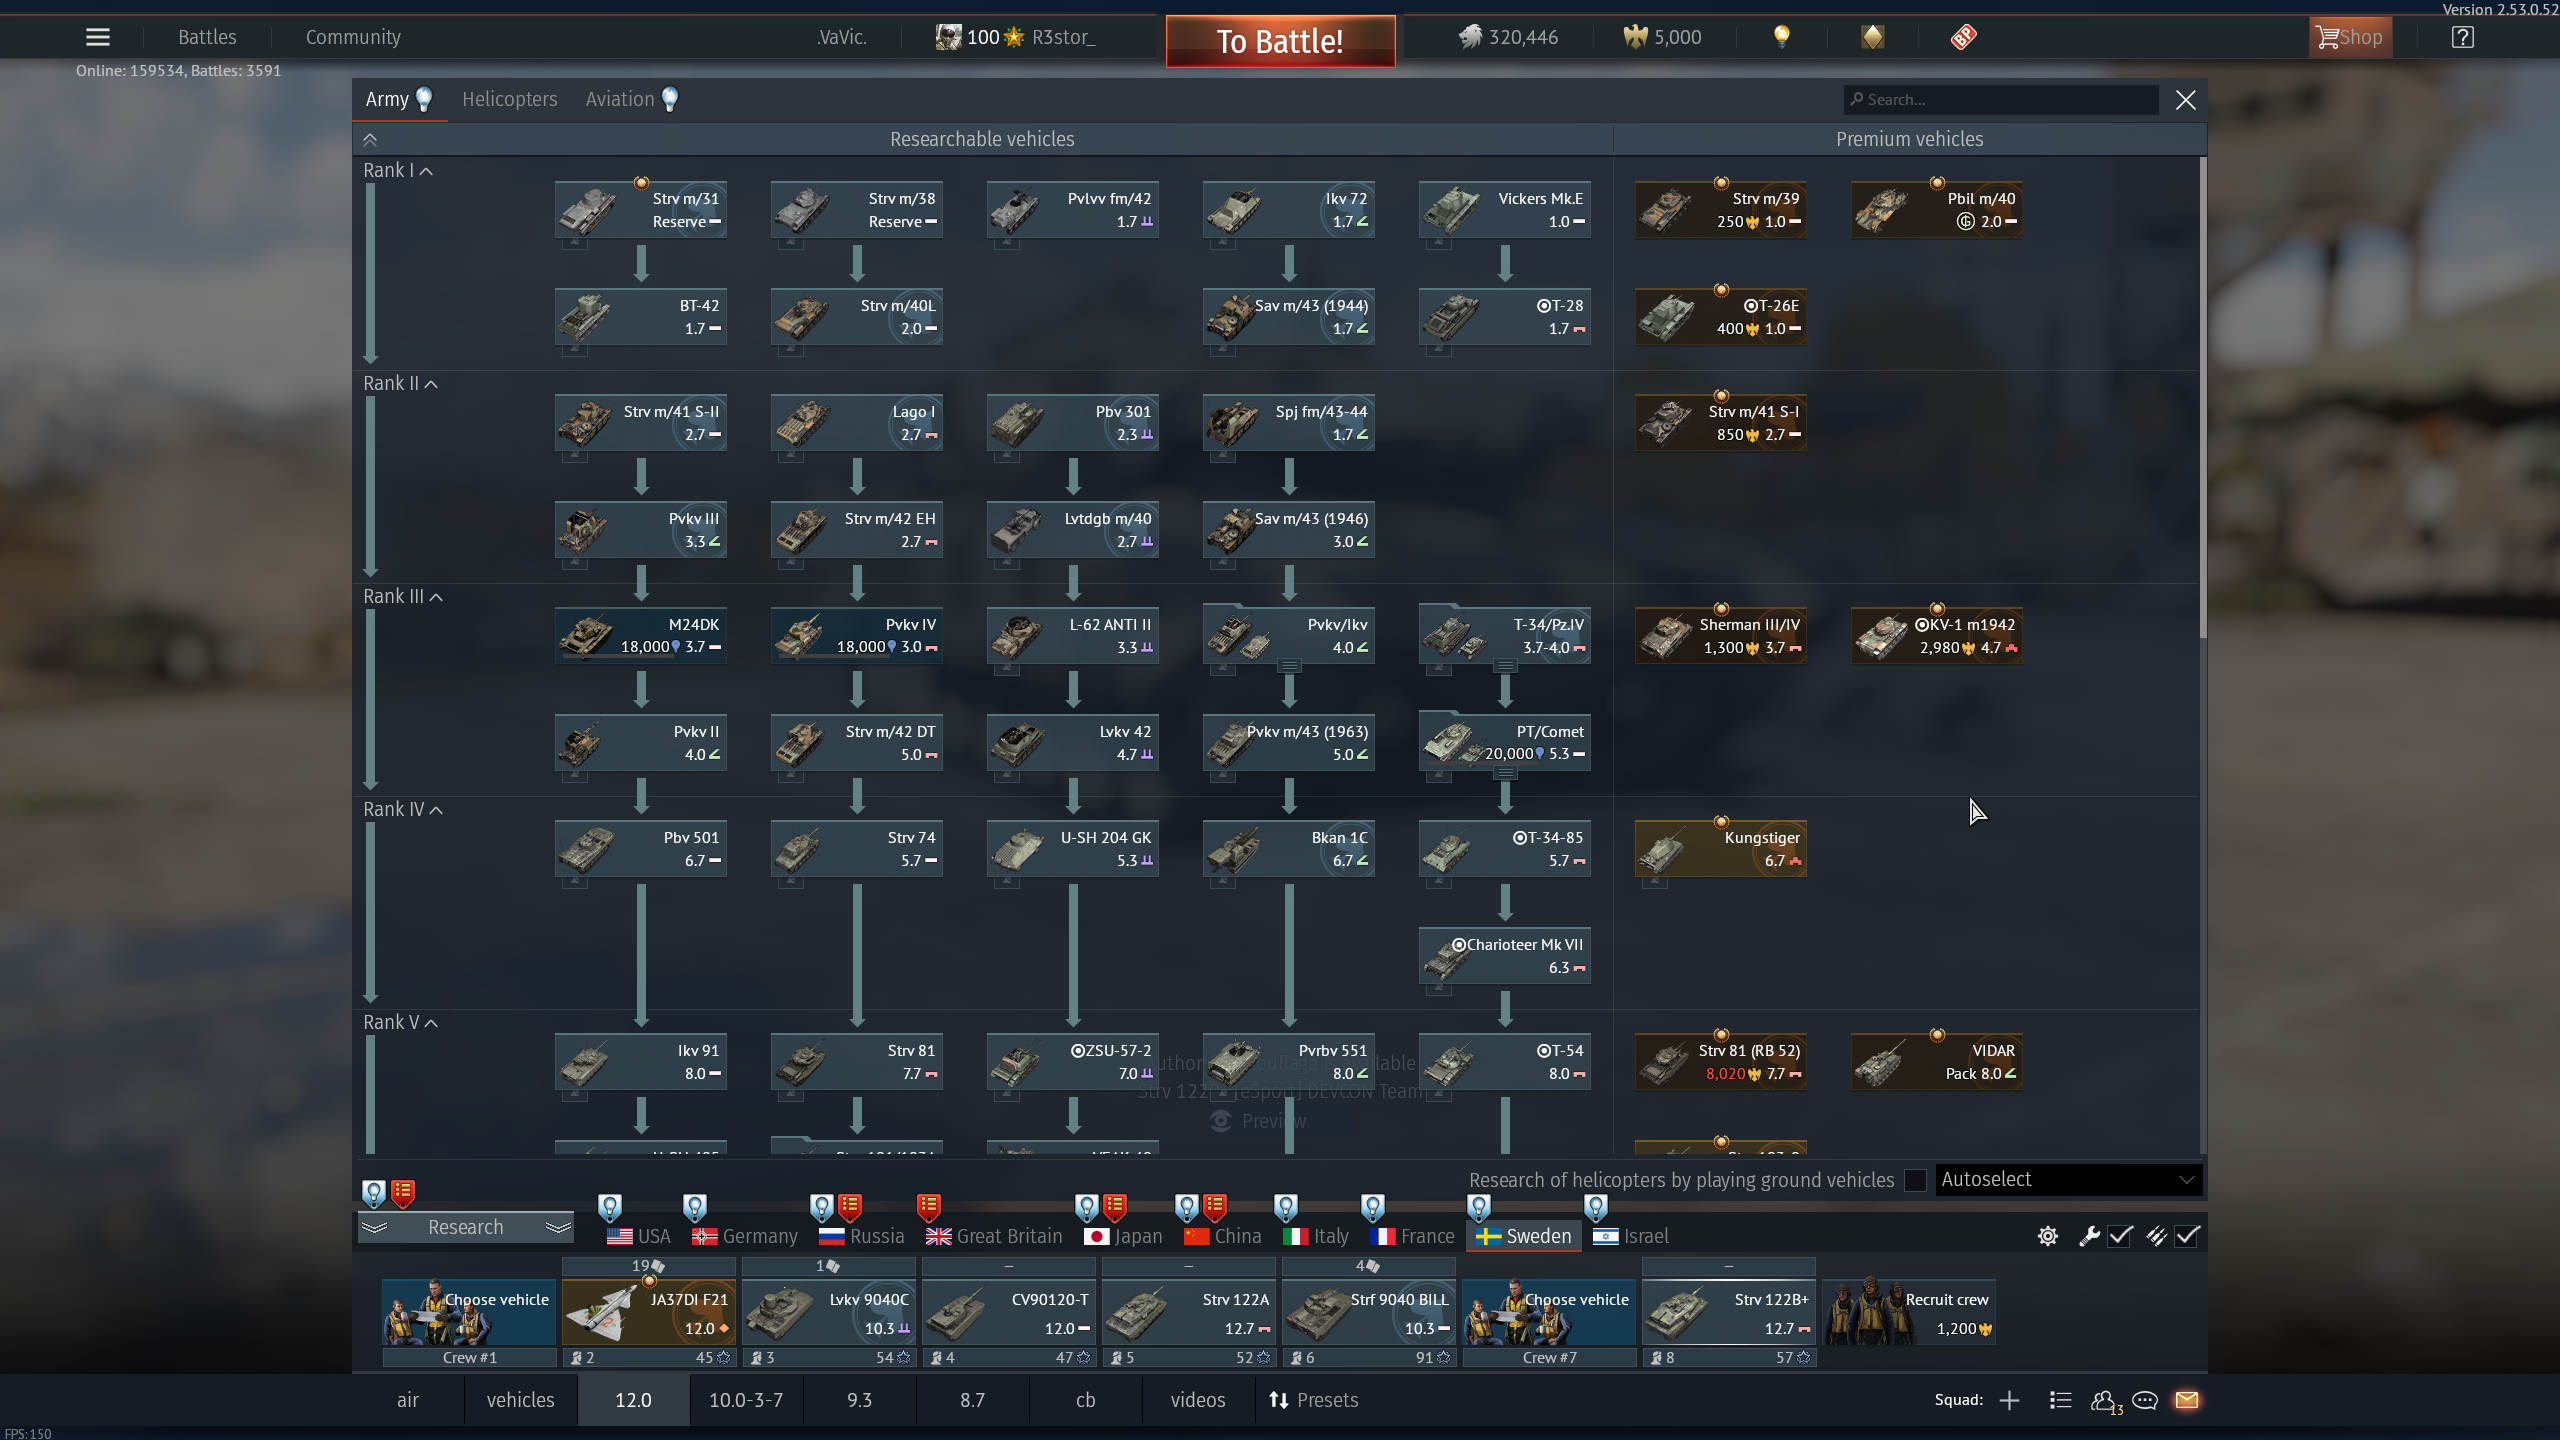2560x1440 pixels.
Task: Click the squad invite plus icon
Action: tap(2009, 1400)
